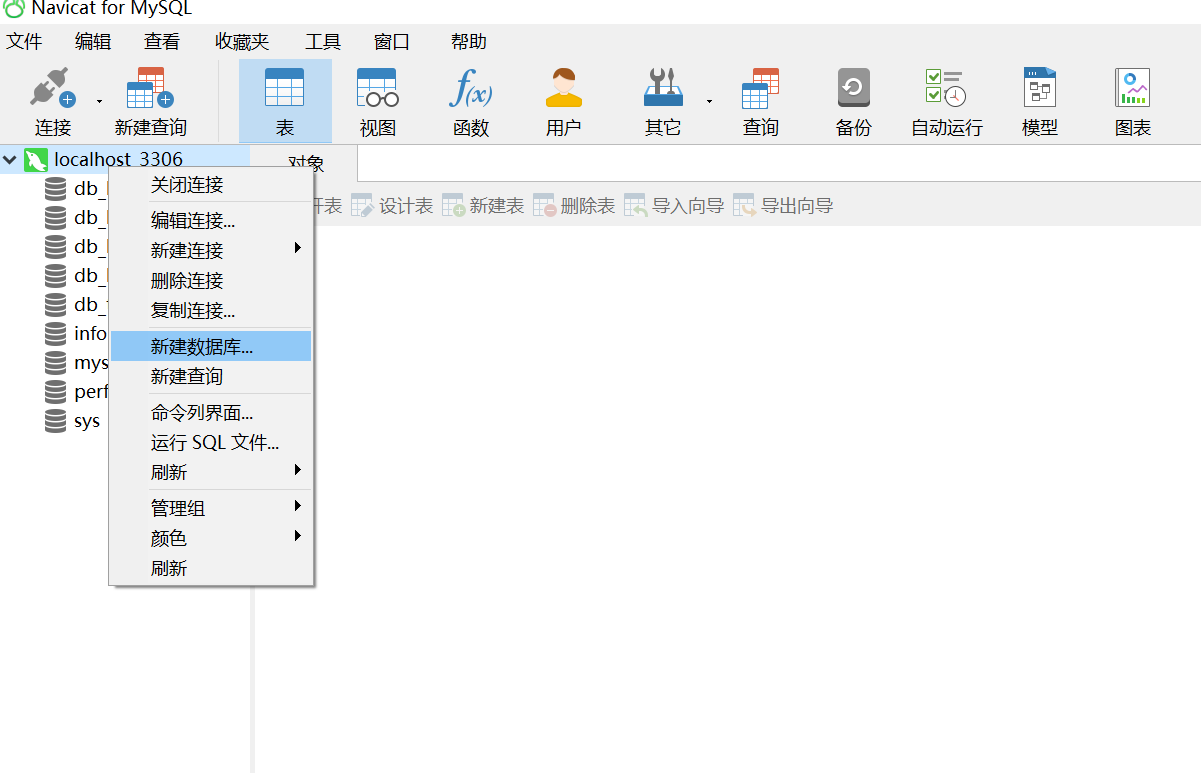Choose 复制连接... in context menu
Viewport: 1201px width, 773px height.
[211, 311]
